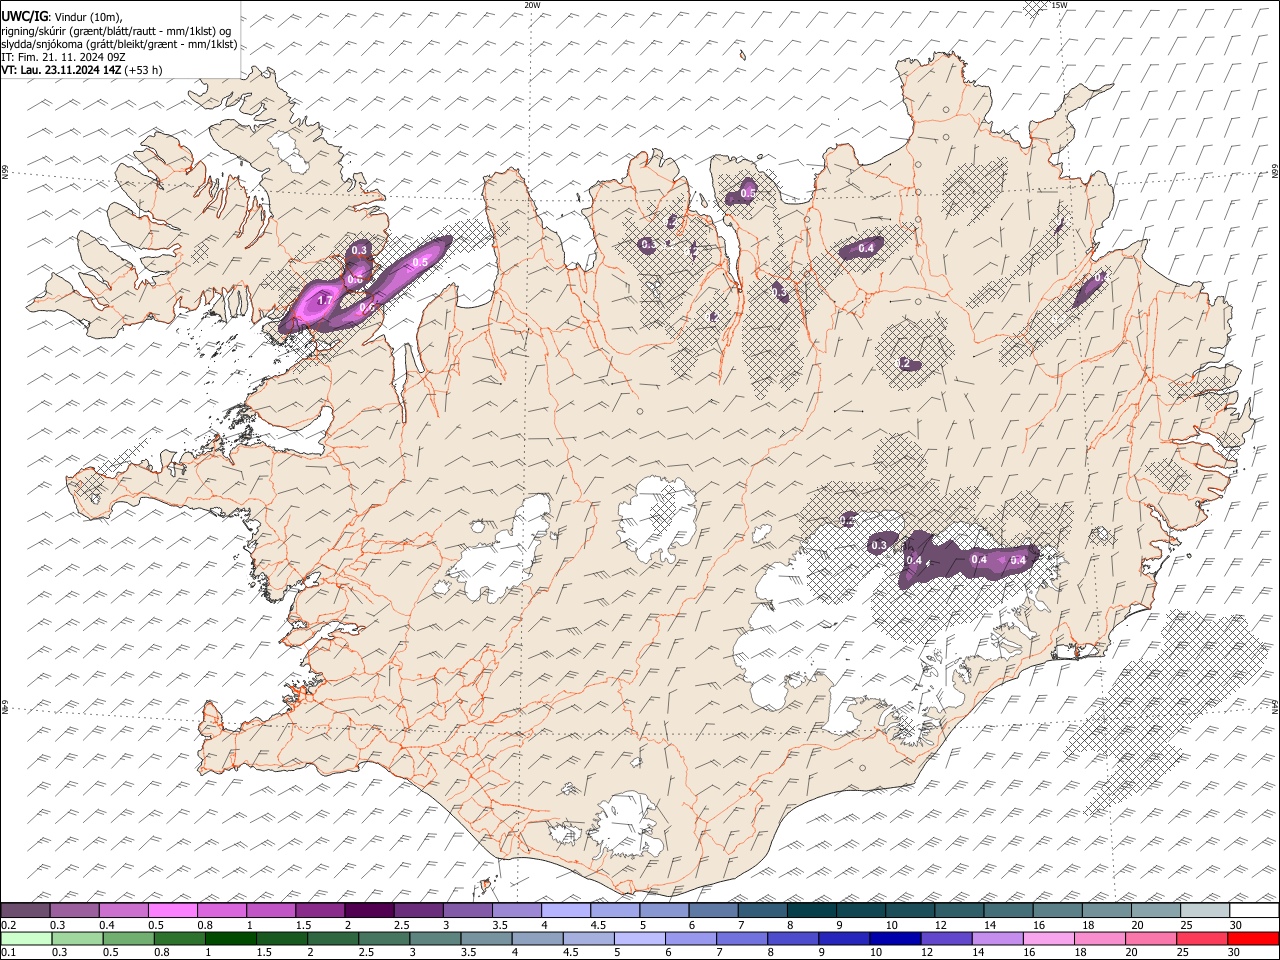Pick the pale grey swatch between 25 and 30, top row
Screen dimensions: 1280x960
1204,911
